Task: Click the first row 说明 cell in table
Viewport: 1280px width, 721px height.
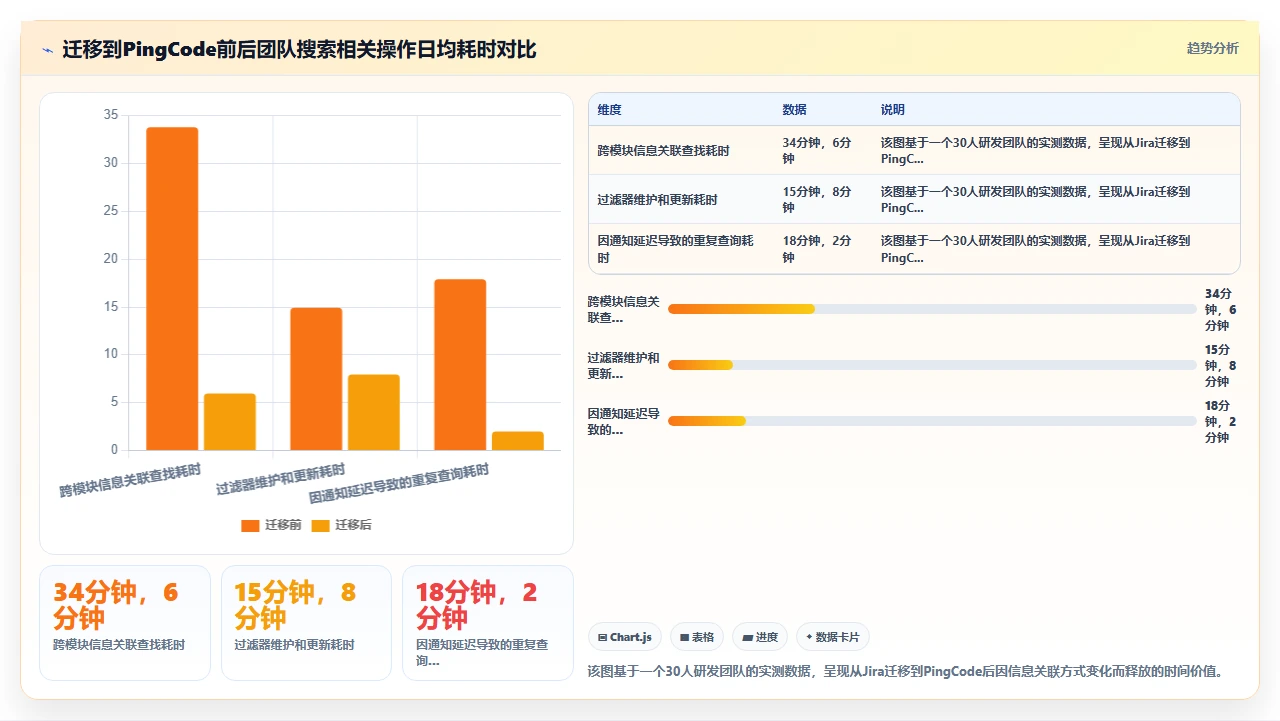Action: coord(1036,151)
